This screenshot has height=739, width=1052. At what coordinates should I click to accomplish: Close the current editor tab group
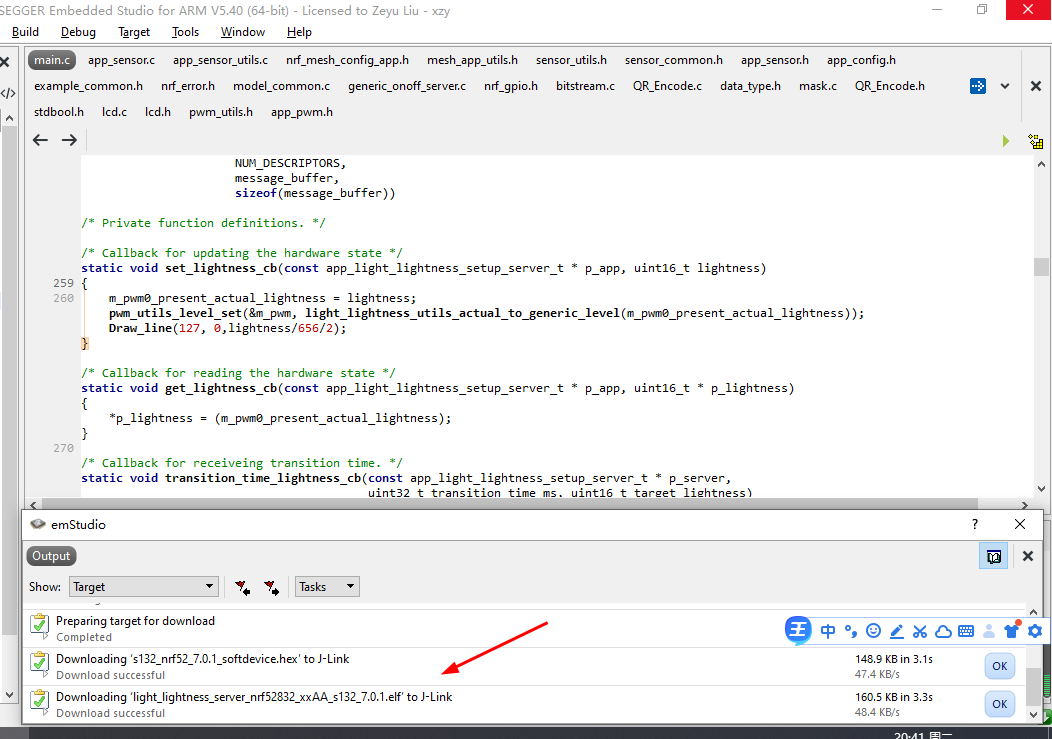pyautogui.click(x=1035, y=86)
